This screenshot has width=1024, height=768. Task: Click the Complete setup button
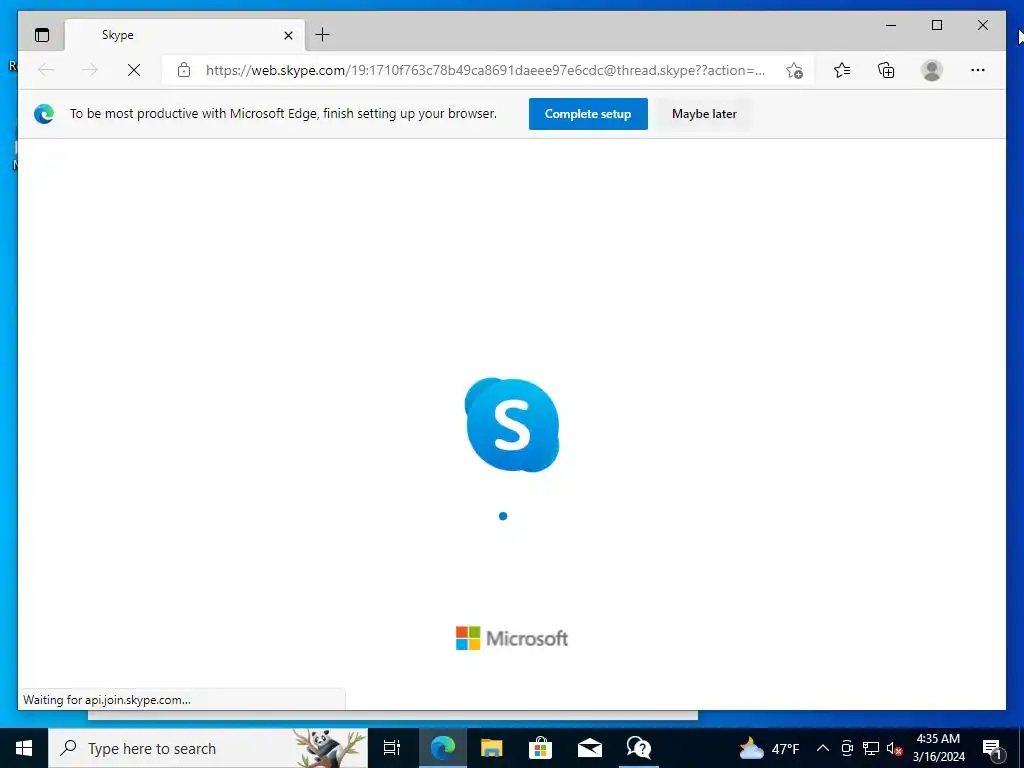click(588, 114)
